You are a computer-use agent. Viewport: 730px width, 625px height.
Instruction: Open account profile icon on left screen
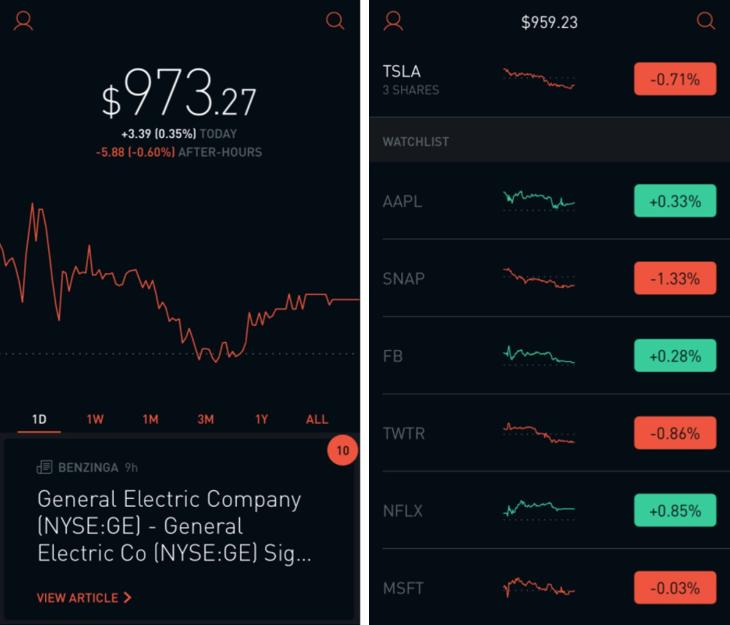(x=23, y=21)
